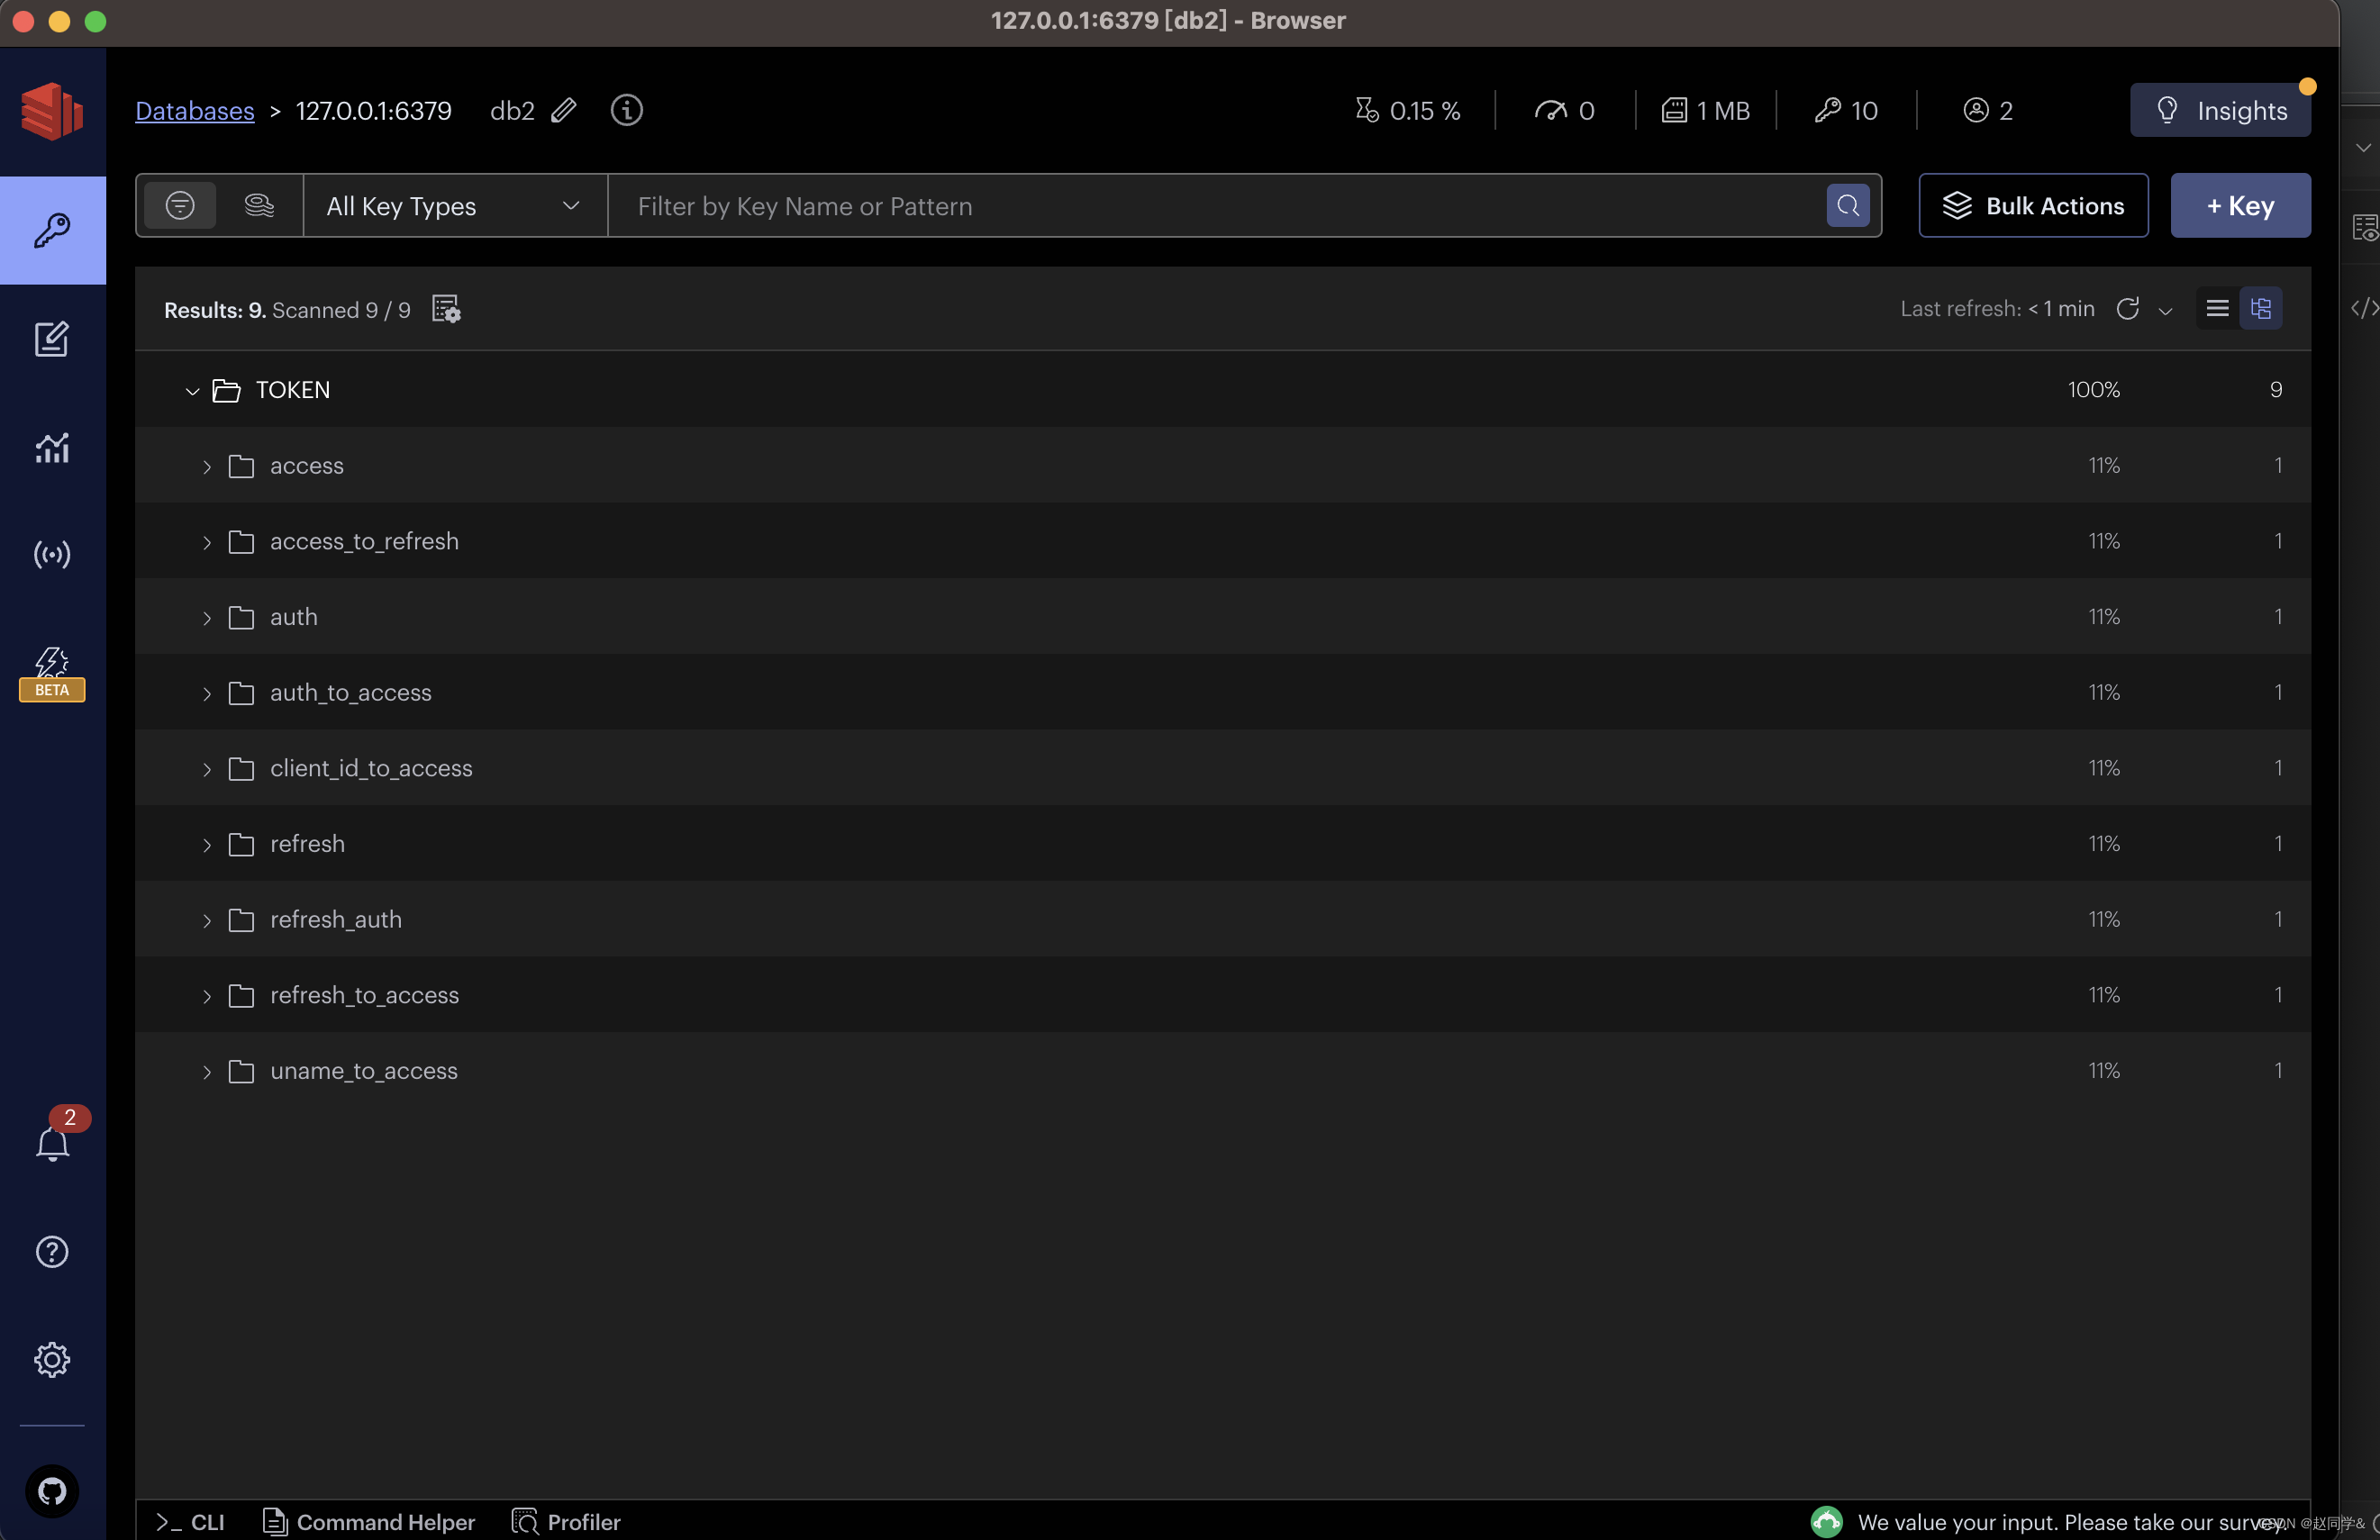Click the Bulk Actions button
Viewport: 2380px width, 1540px height.
(2033, 206)
